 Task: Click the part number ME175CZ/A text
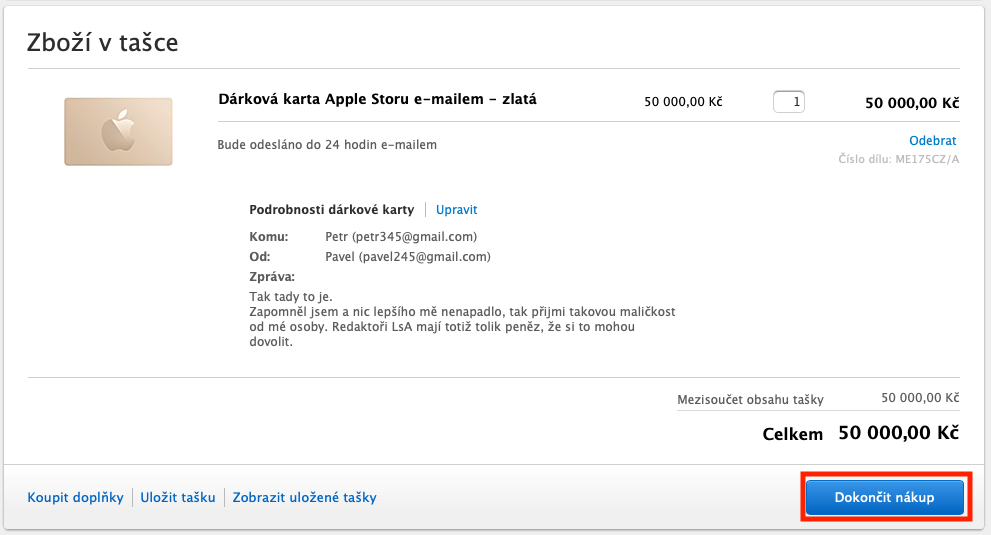tap(927, 159)
